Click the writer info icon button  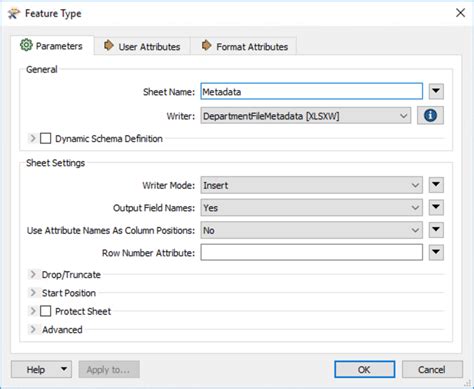(x=430, y=116)
